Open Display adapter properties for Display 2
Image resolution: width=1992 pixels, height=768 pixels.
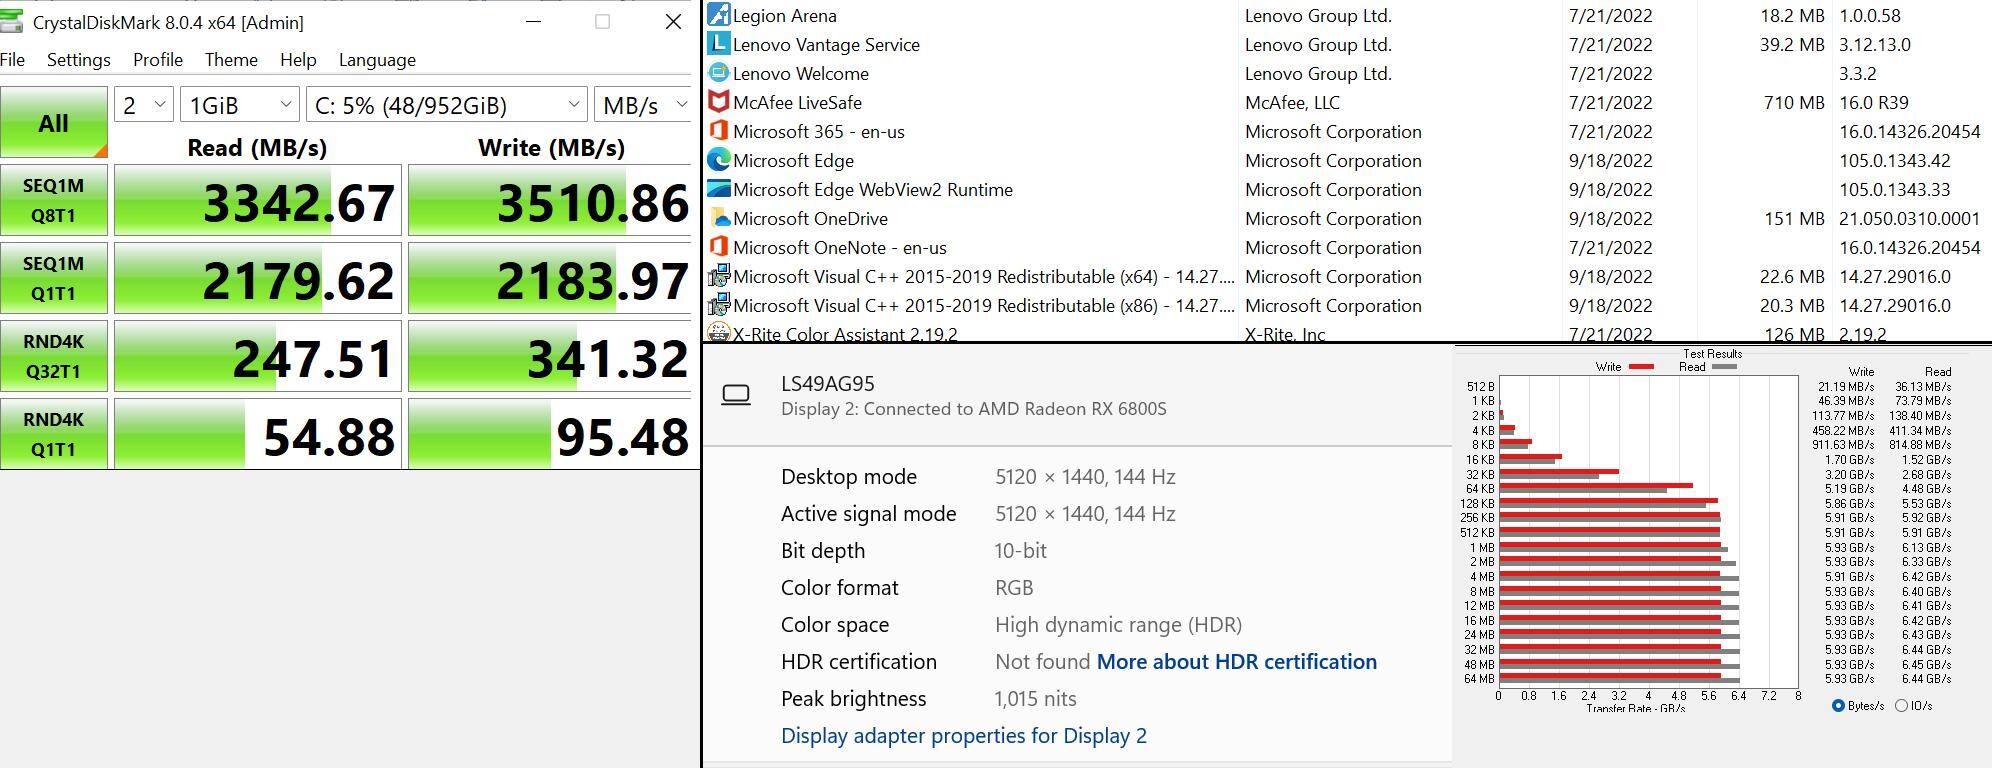tap(963, 736)
